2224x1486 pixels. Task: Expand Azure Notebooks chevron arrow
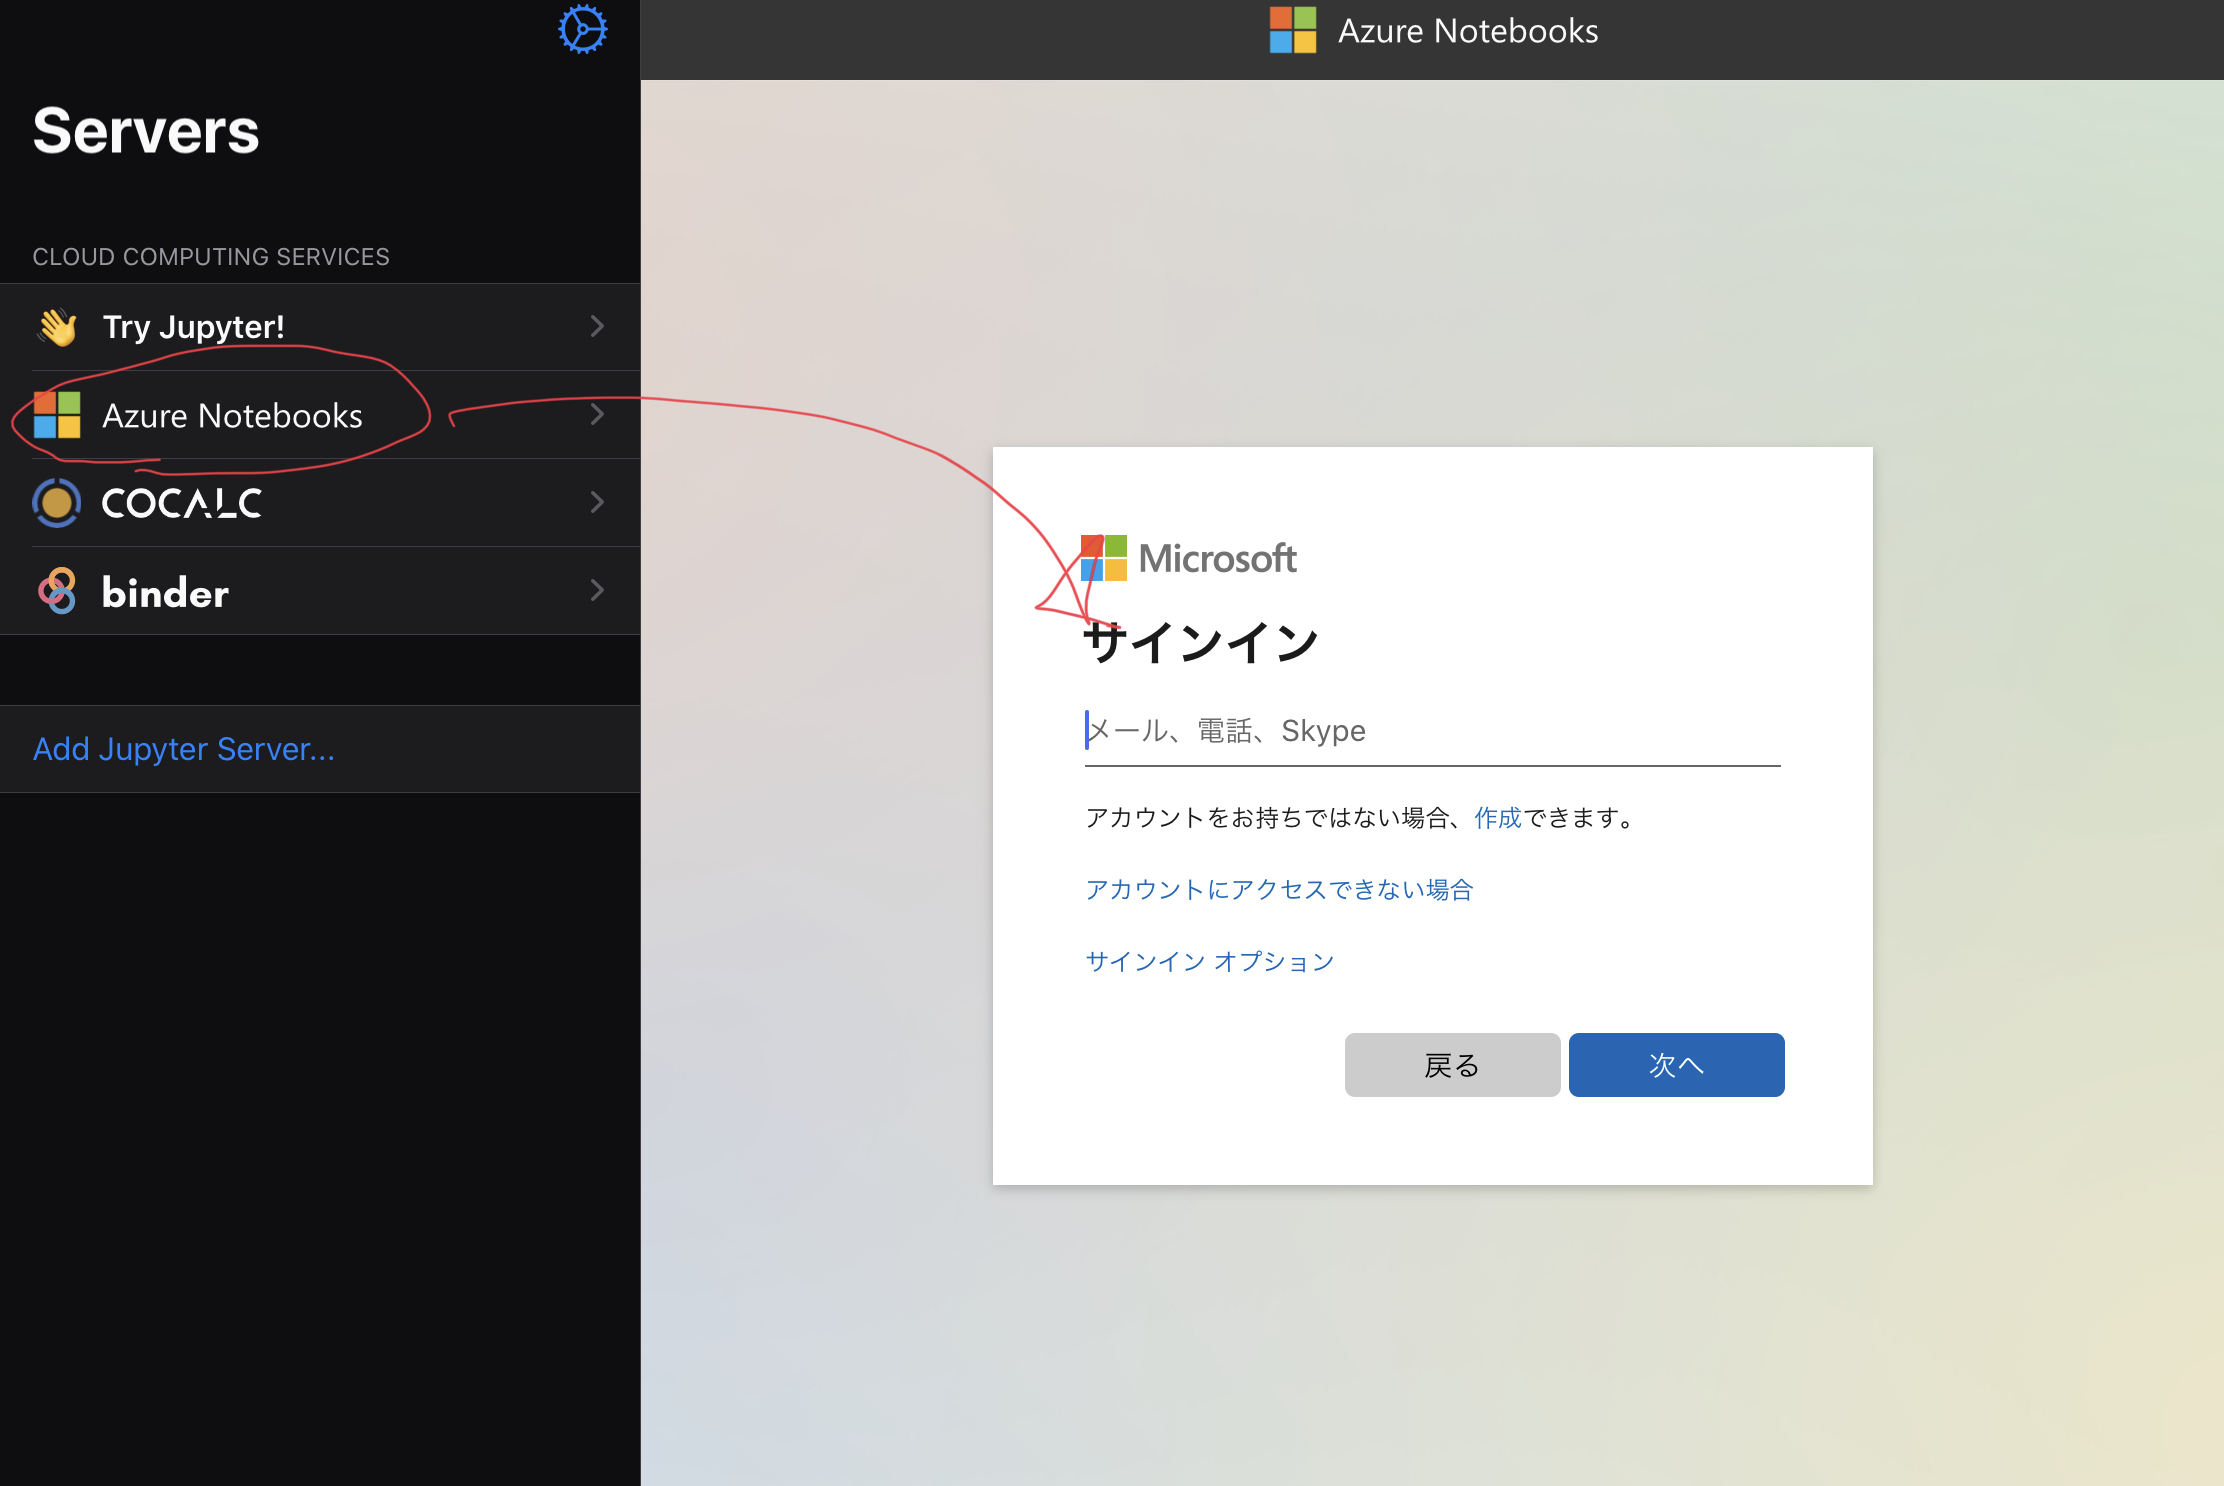tap(597, 414)
